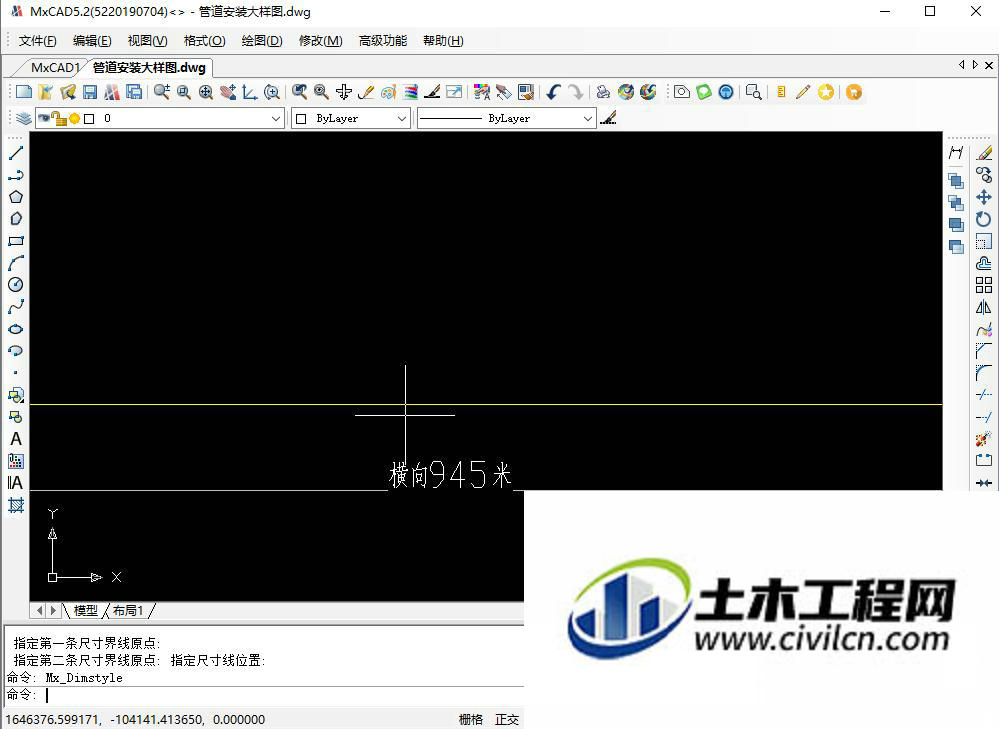The height and width of the screenshot is (729, 999).
Task: Toggle layer 0 visibility eye icon
Action: (43, 117)
